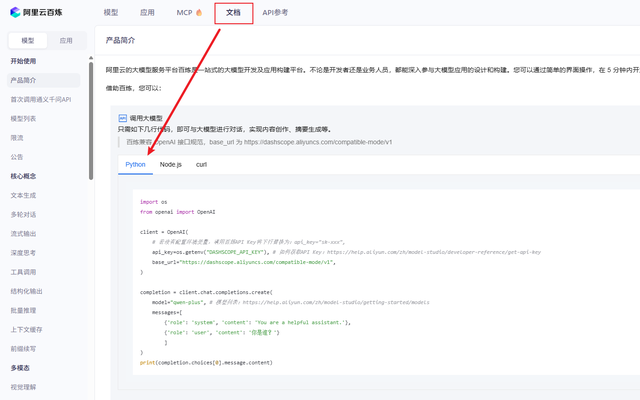Screen dimensions: 640x400
Task: Open 文本生成 in the sidebar
Action: click(x=23, y=196)
